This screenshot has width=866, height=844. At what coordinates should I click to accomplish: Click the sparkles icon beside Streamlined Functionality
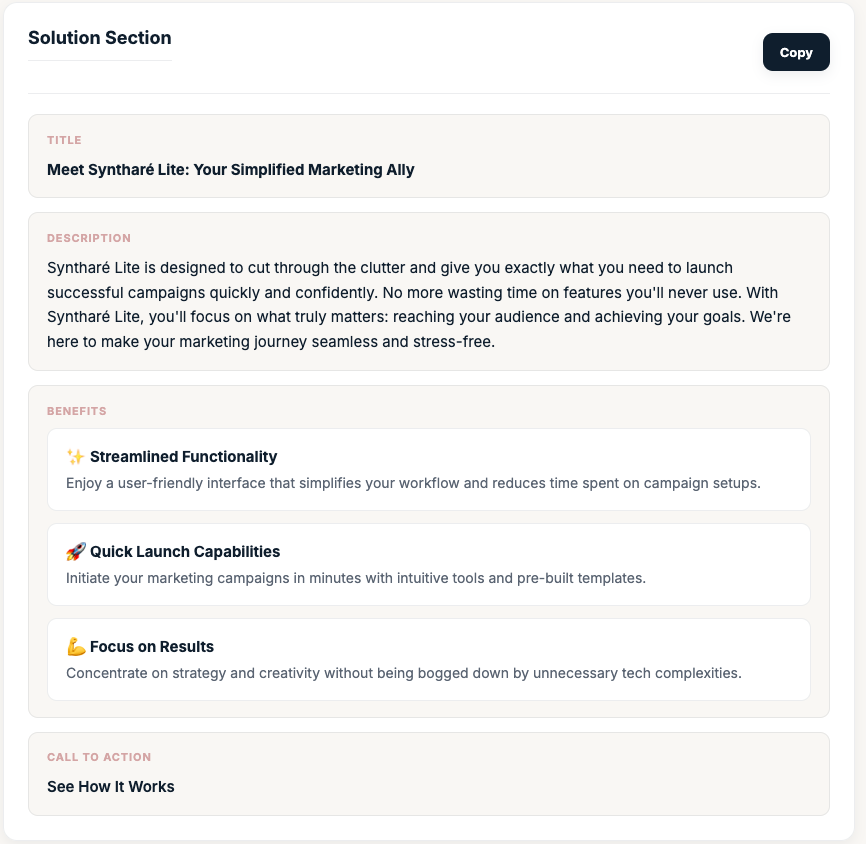click(75, 456)
